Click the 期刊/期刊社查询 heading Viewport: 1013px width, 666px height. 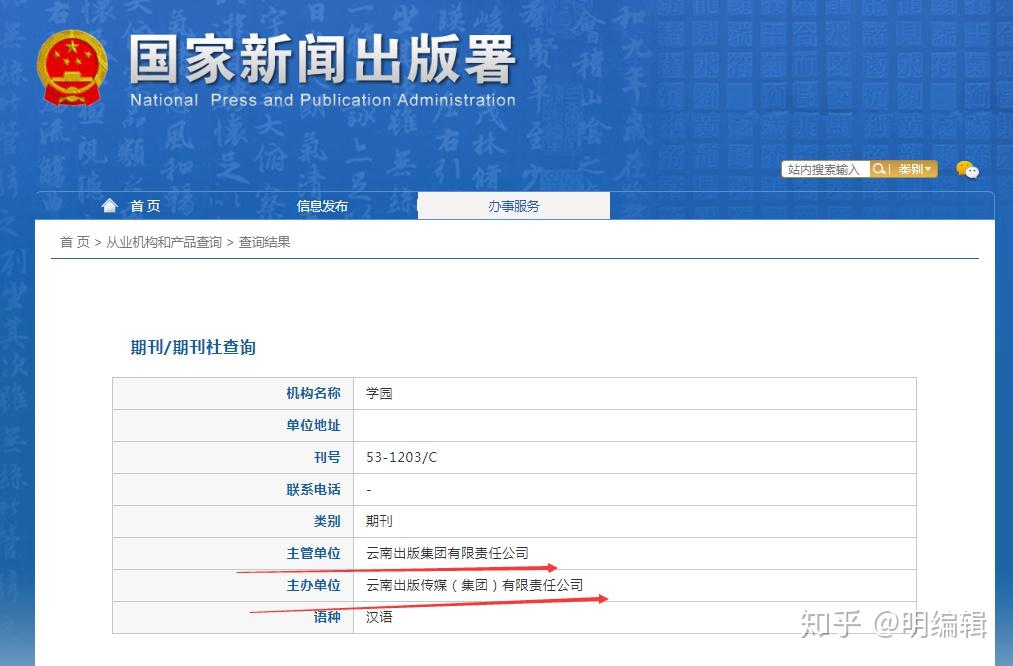[x=193, y=348]
